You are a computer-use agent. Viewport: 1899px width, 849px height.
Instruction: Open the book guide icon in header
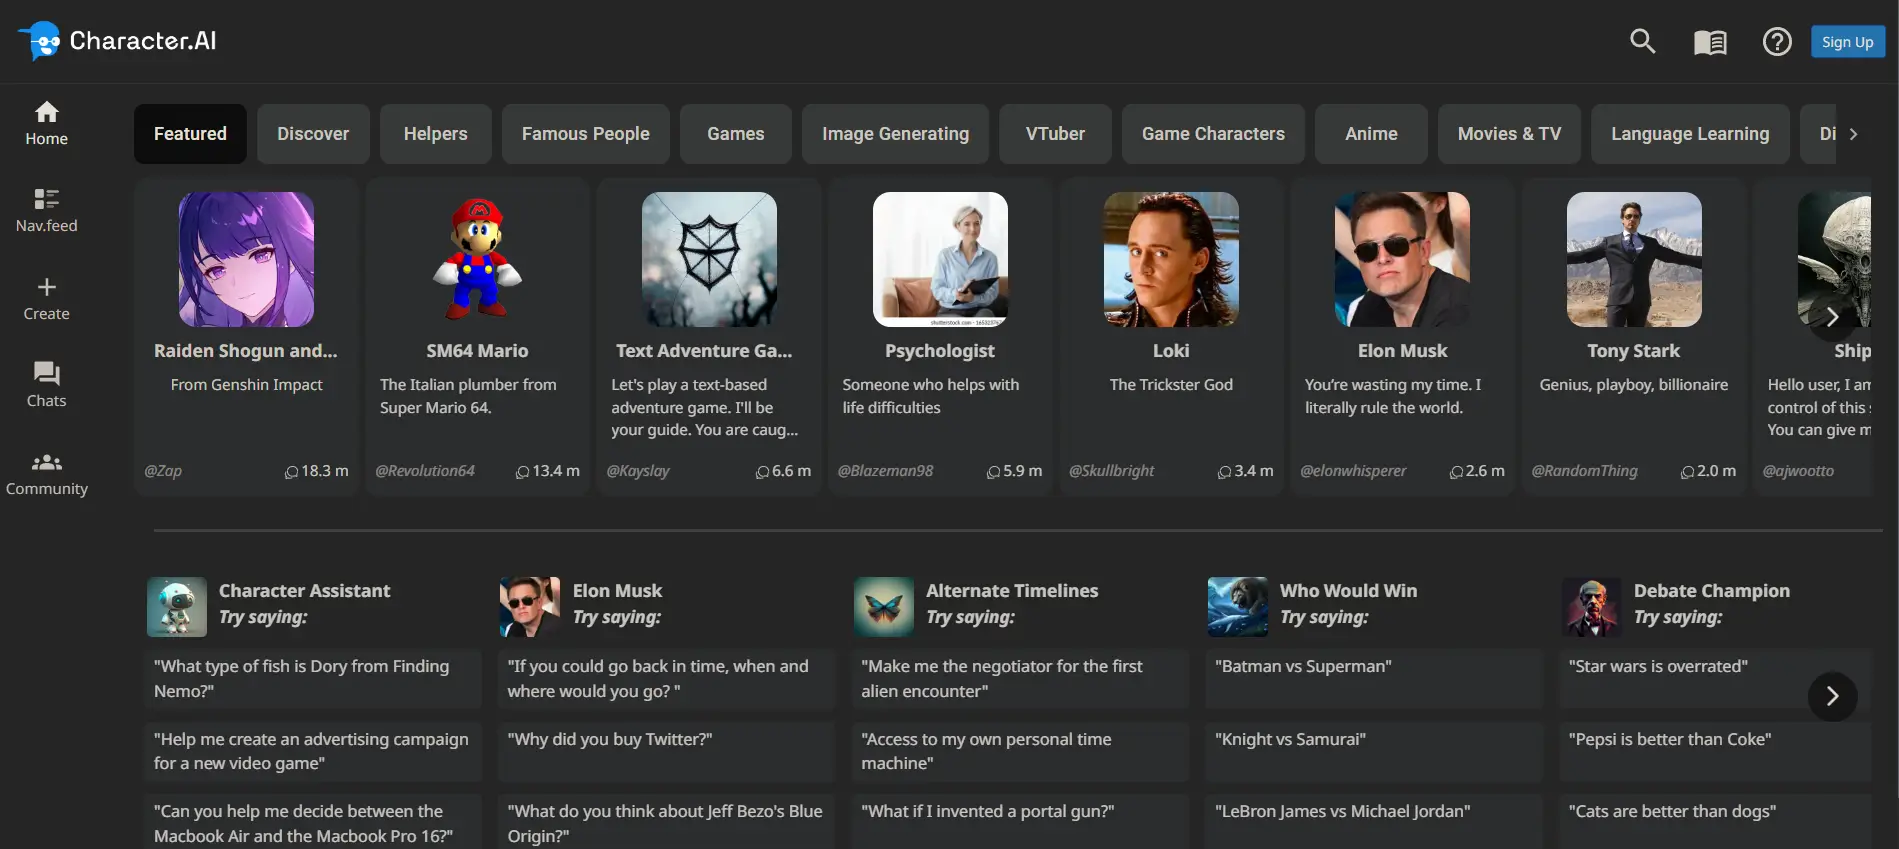click(x=1710, y=42)
